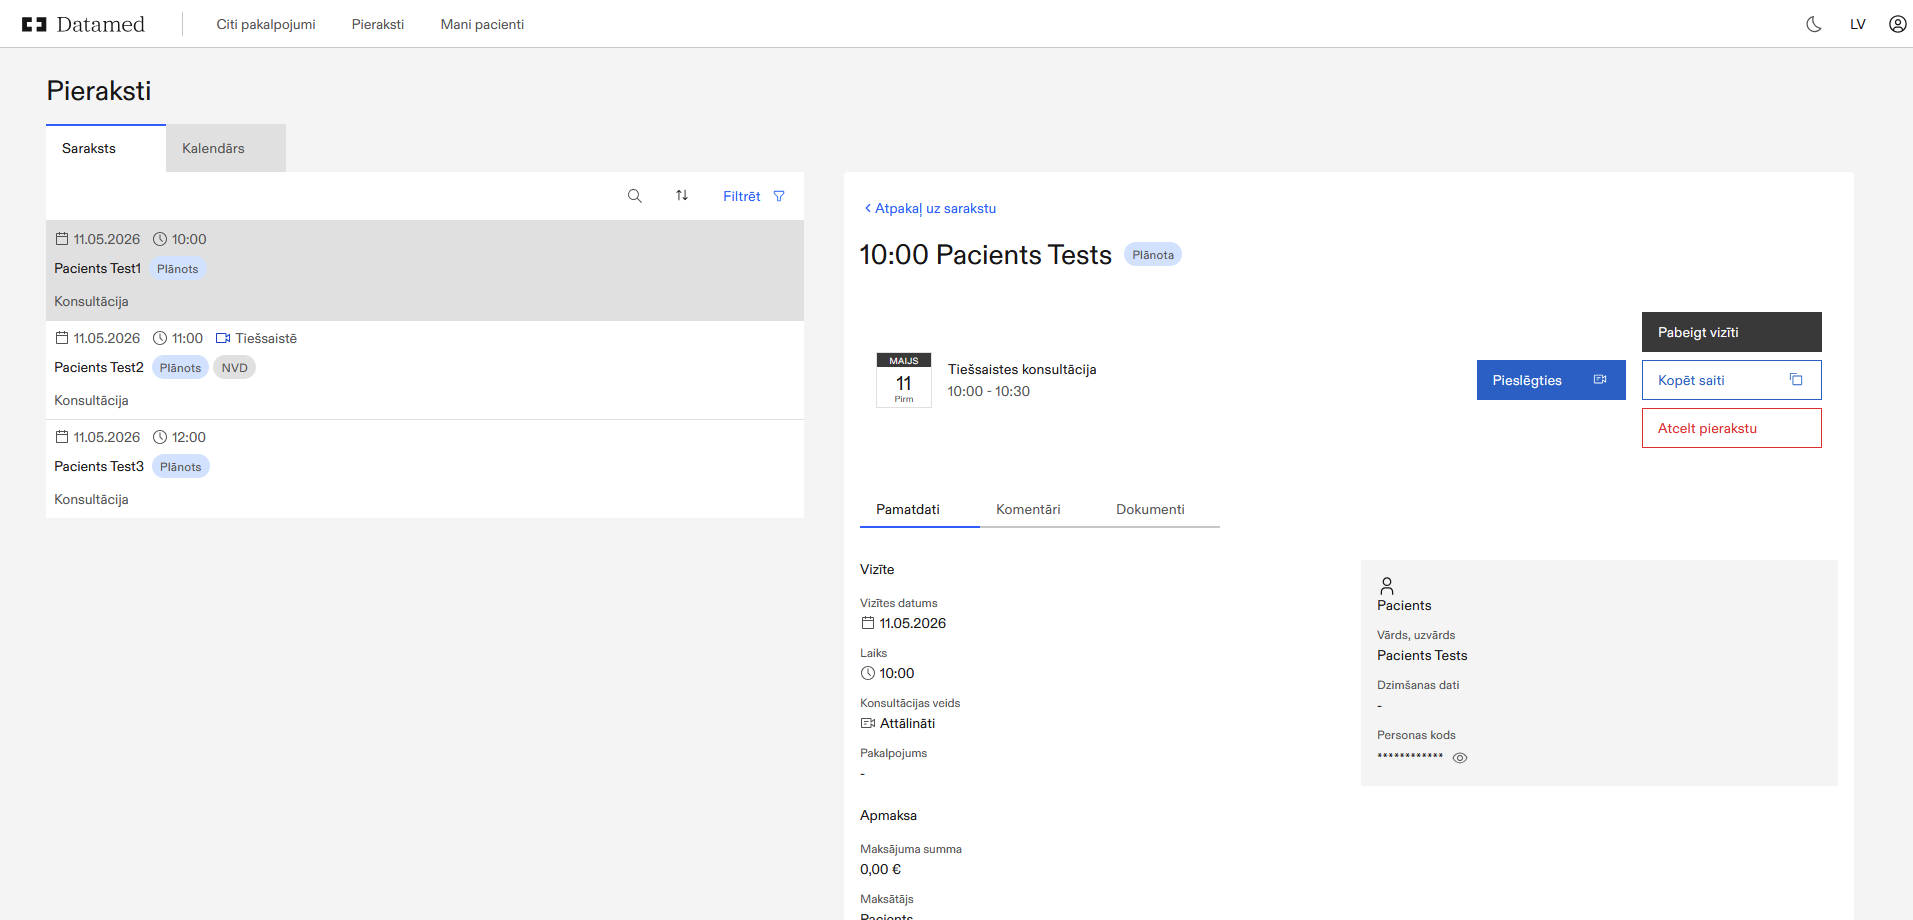Click Konsultācija label under Pacients Test2
Screen dimensions: 1913x920
coord(91,400)
